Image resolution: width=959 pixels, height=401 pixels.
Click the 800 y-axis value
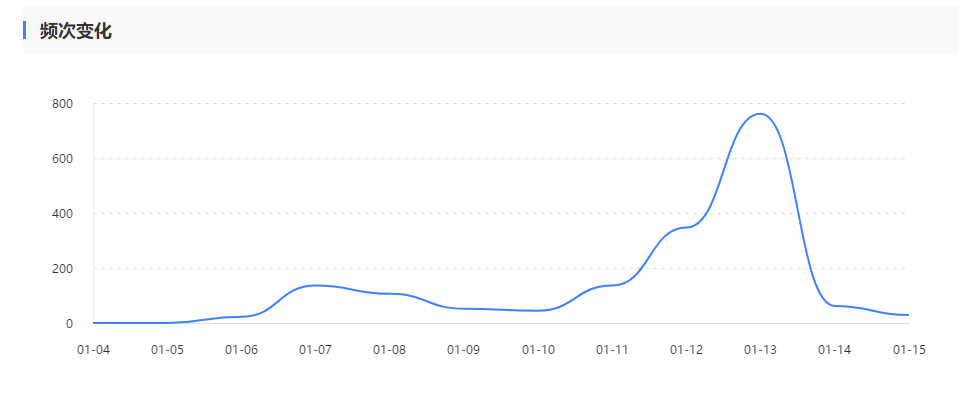(x=62, y=104)
